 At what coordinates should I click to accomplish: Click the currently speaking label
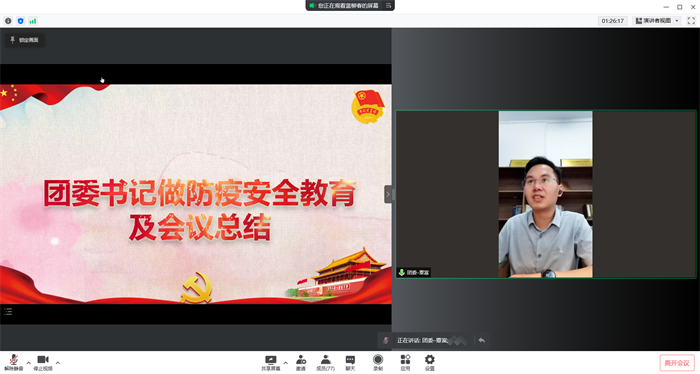pyautogui.click(x=422, y=341)
